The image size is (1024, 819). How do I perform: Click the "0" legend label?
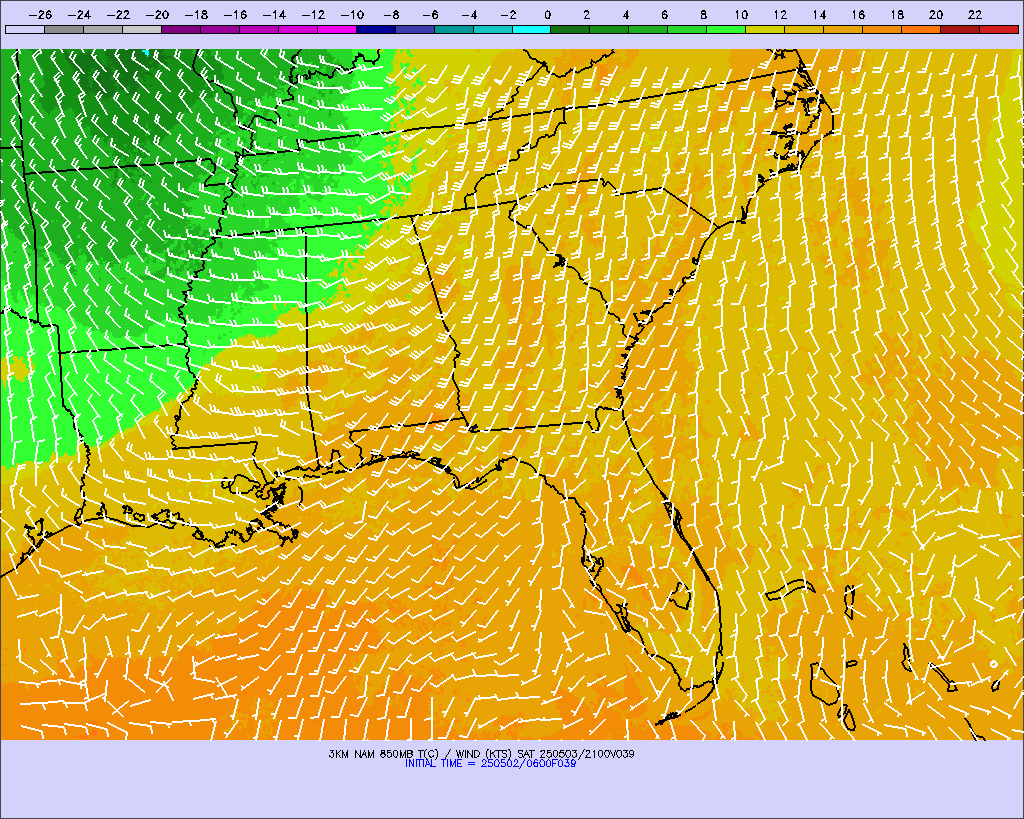(x=547, y=15)
